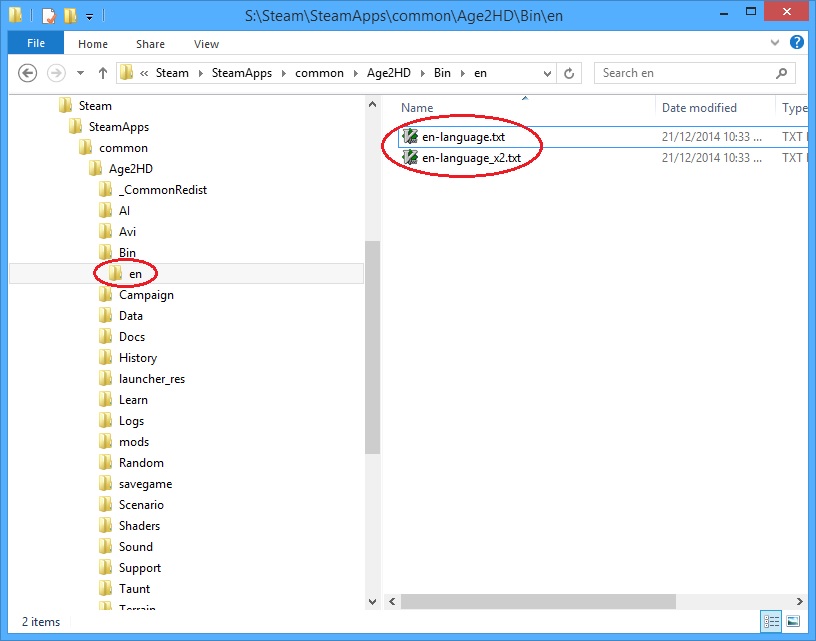Select _CommonRedist folder in the tree
The height and width of the screenshot is (641, 816).
pos(162,189)
